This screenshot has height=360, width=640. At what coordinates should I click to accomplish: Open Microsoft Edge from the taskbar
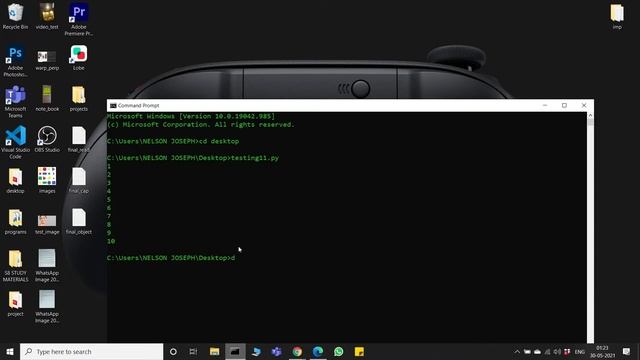(x=318, y=351)
